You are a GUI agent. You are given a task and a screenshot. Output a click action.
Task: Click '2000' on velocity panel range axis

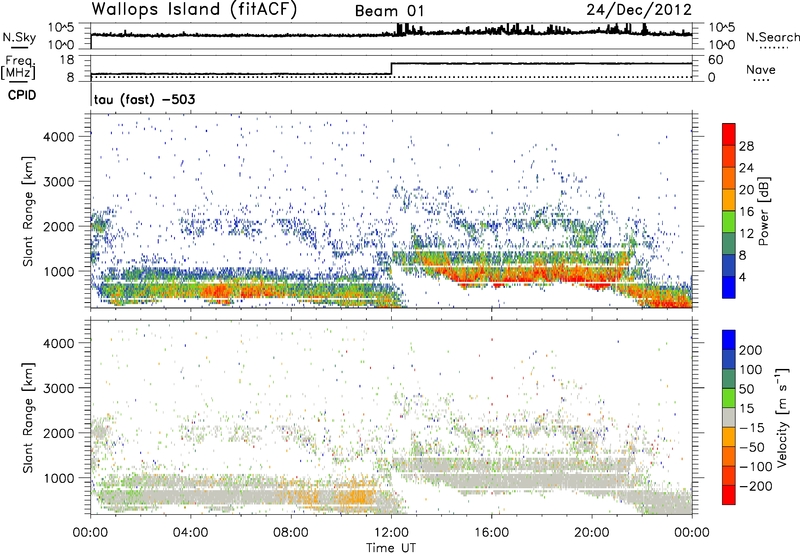(59, 433)
